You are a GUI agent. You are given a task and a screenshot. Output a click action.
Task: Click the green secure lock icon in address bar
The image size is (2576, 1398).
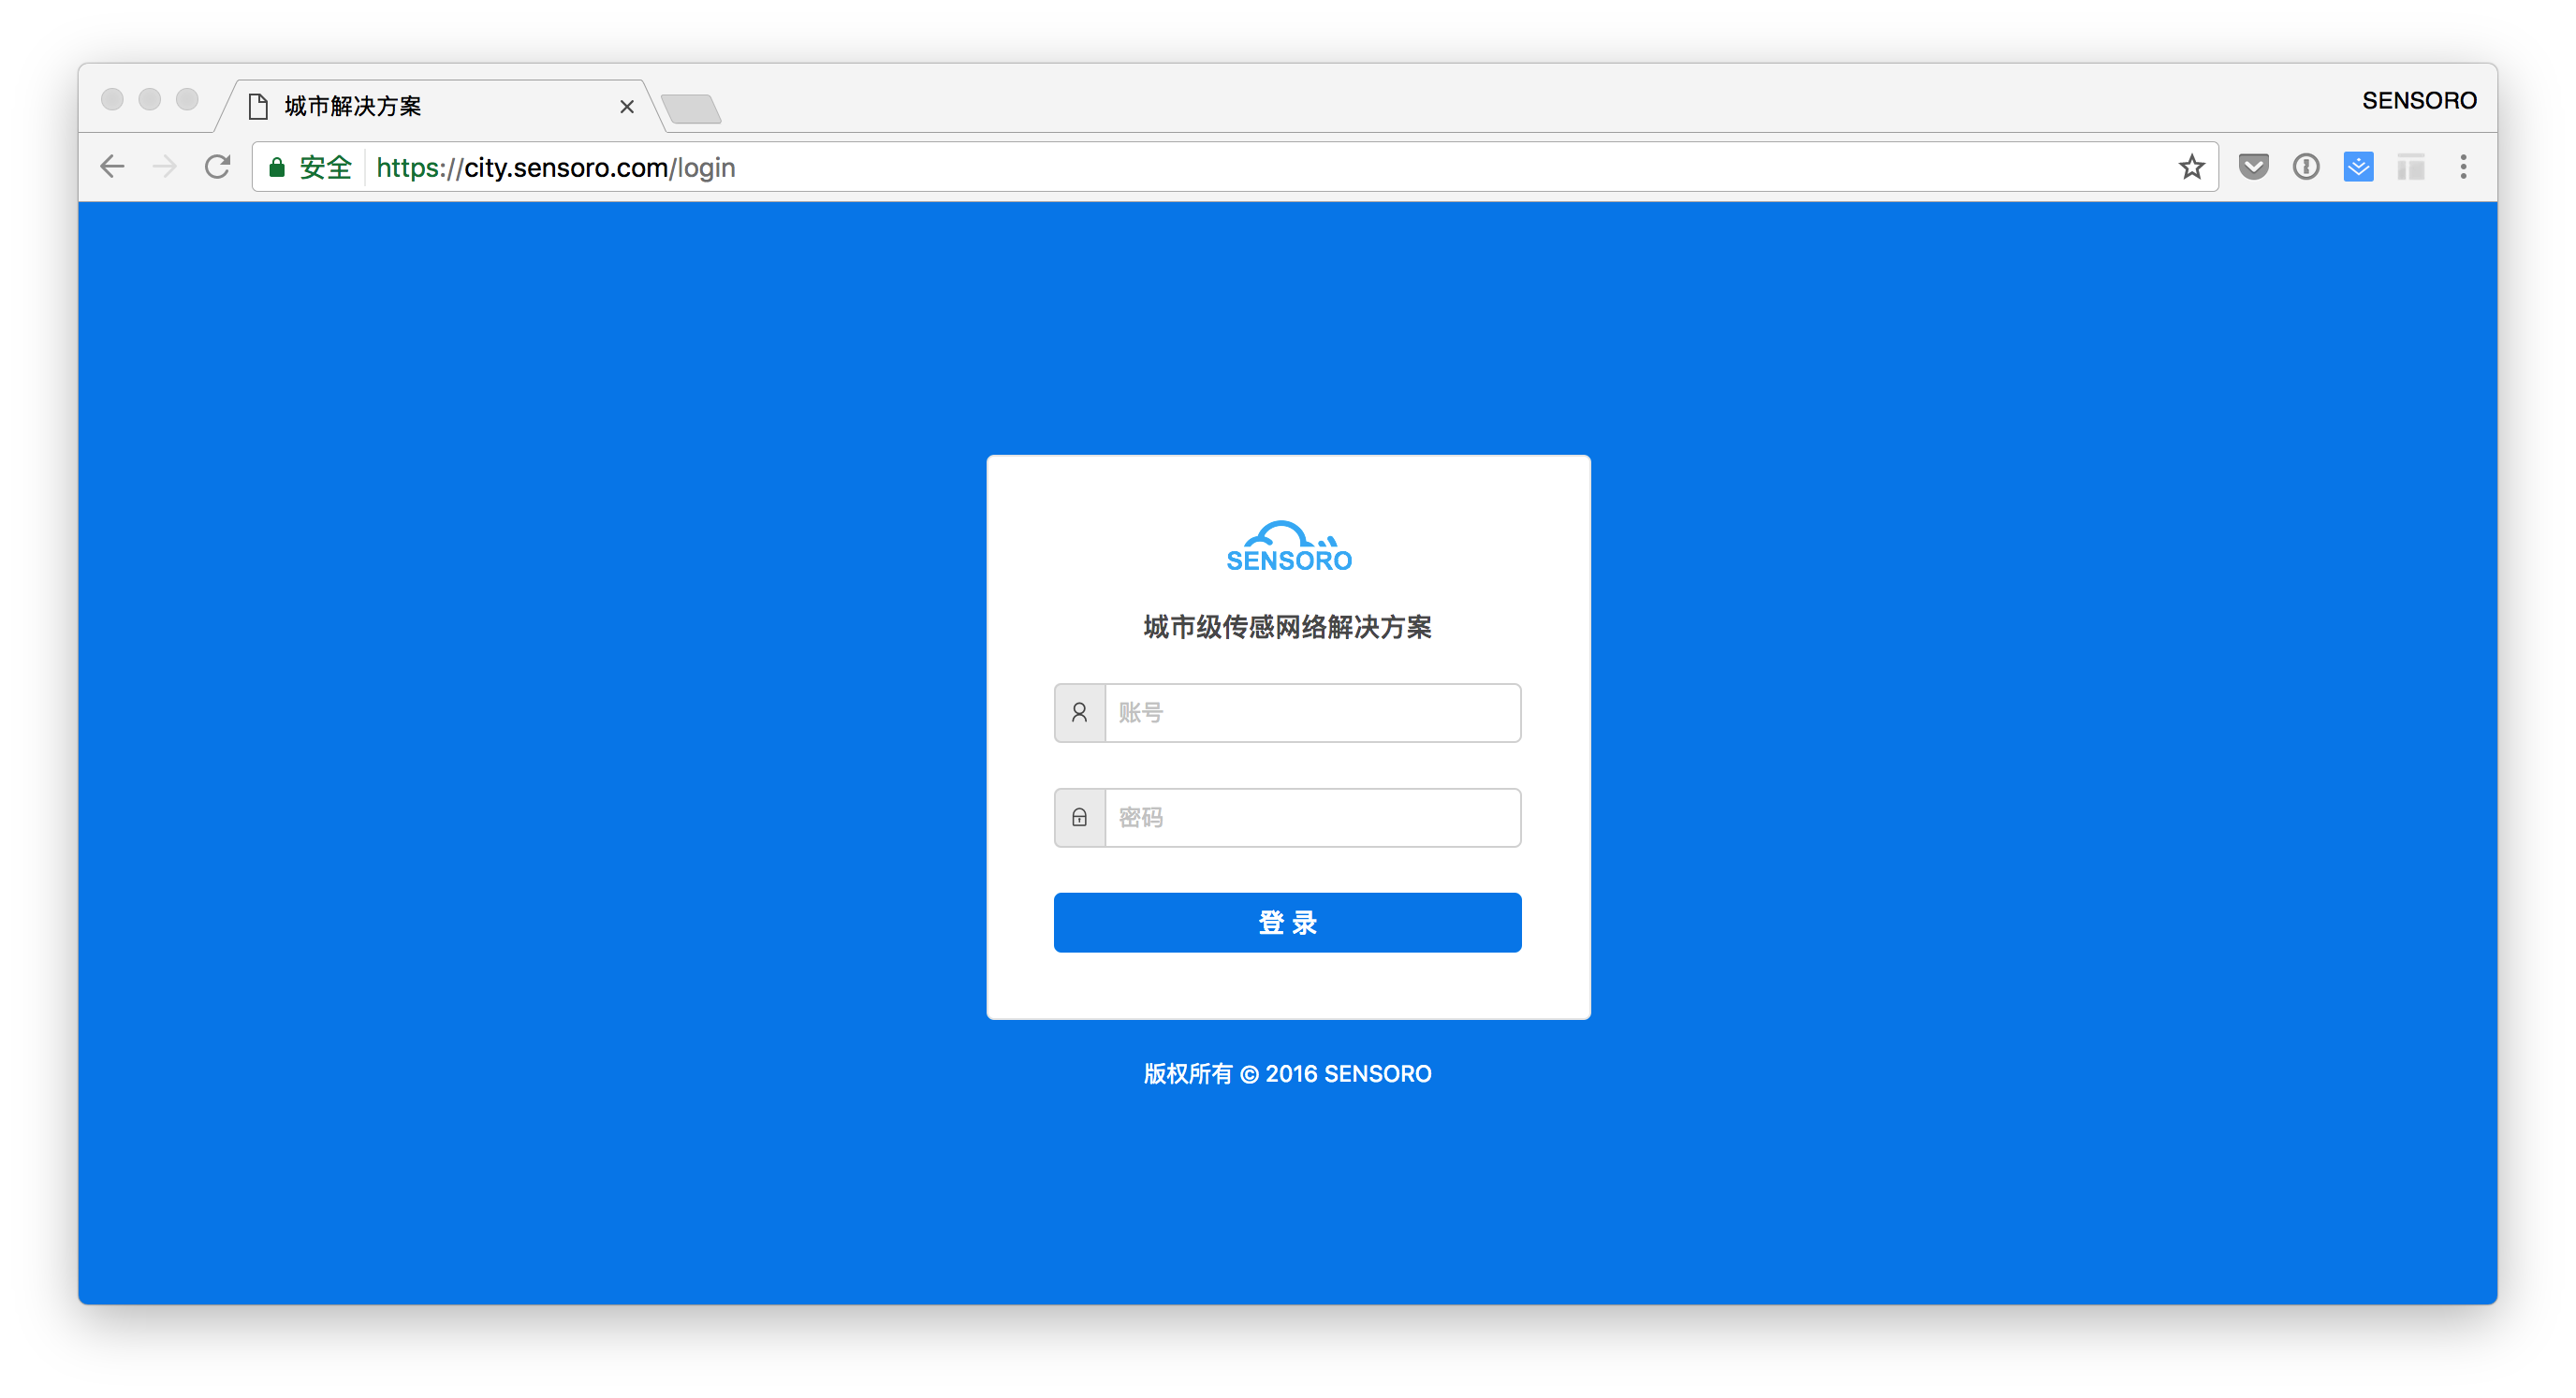point(277,167)
